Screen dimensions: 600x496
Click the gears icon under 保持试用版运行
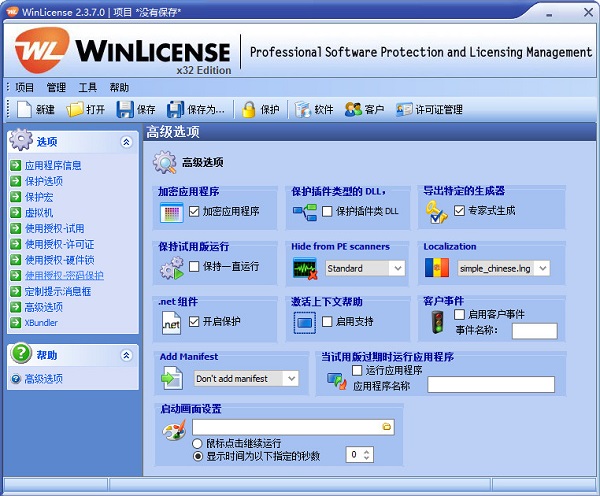coord(171,268)
